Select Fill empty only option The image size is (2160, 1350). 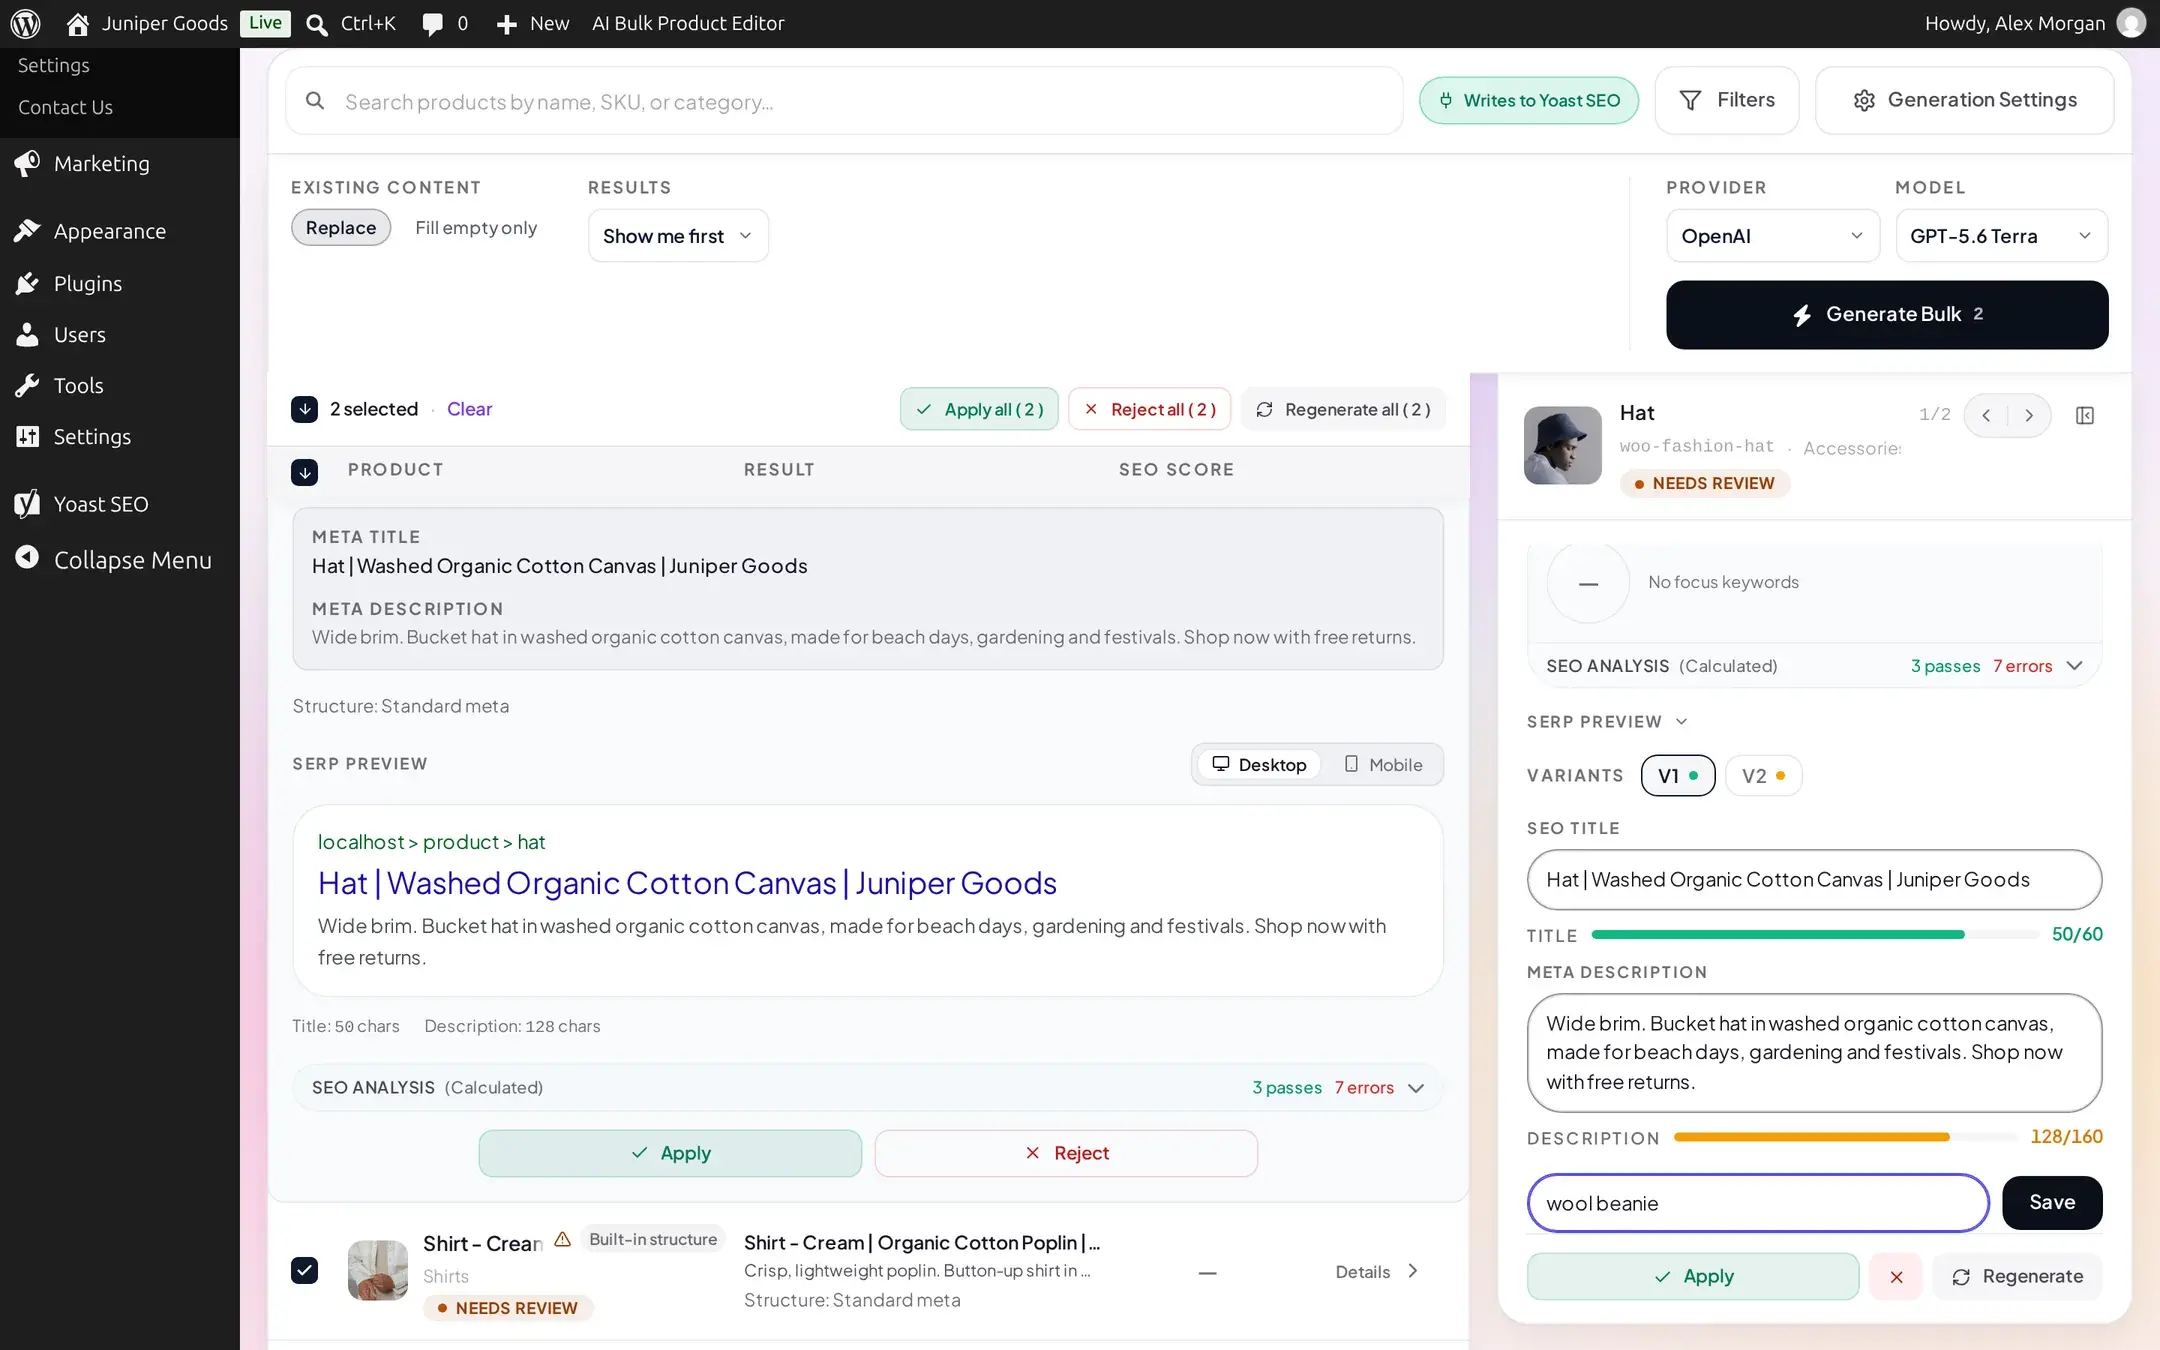coord(476,227)
